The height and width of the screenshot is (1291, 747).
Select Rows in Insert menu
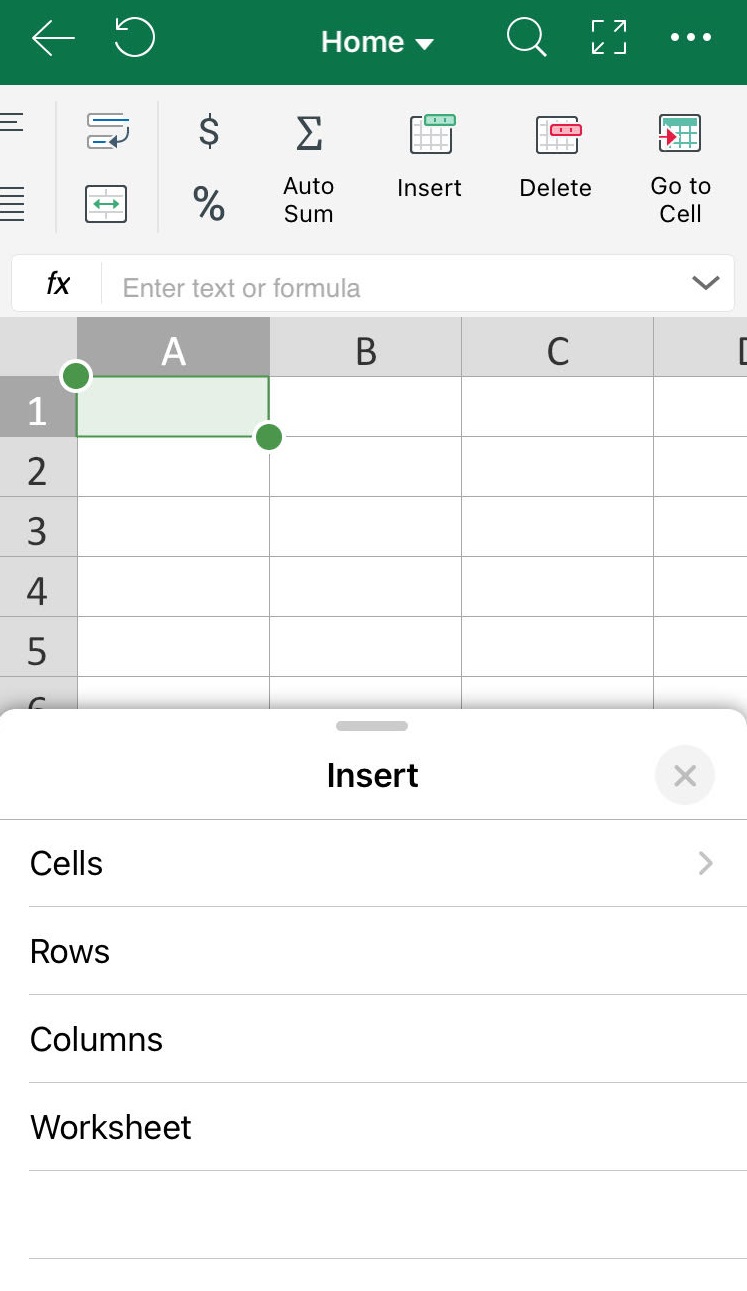373,951
